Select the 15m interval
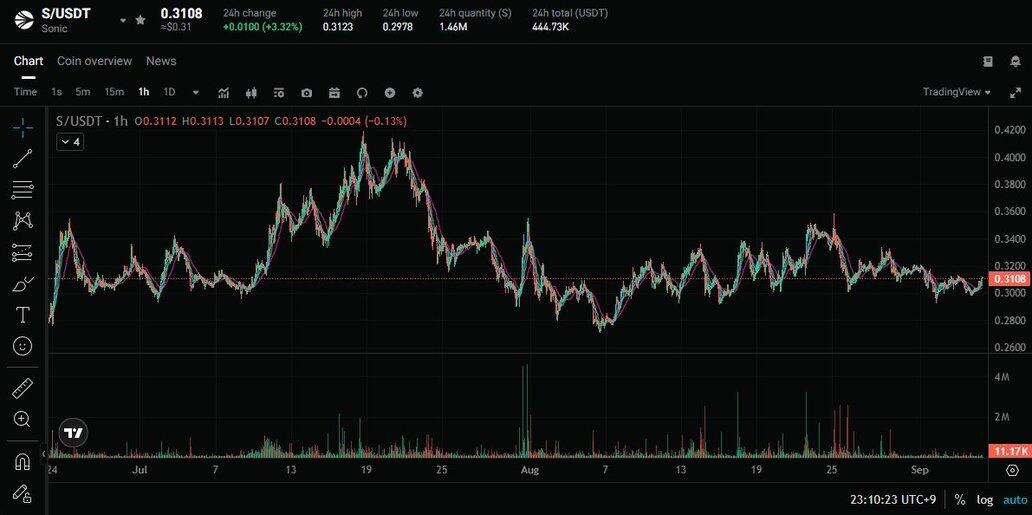This screenshot has height=515, width=1032. coord(114,92)
